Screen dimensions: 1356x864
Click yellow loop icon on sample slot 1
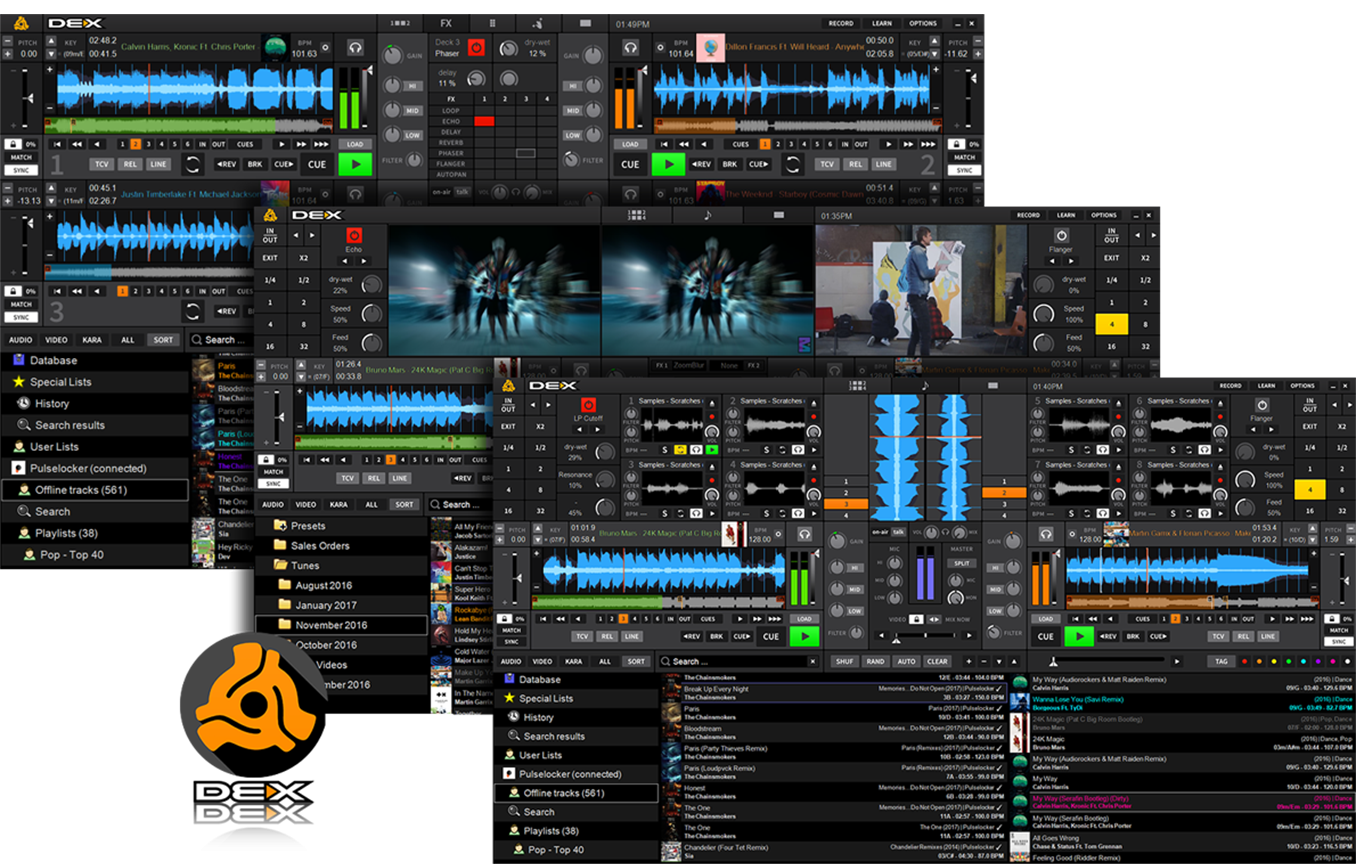click(681, 450)
